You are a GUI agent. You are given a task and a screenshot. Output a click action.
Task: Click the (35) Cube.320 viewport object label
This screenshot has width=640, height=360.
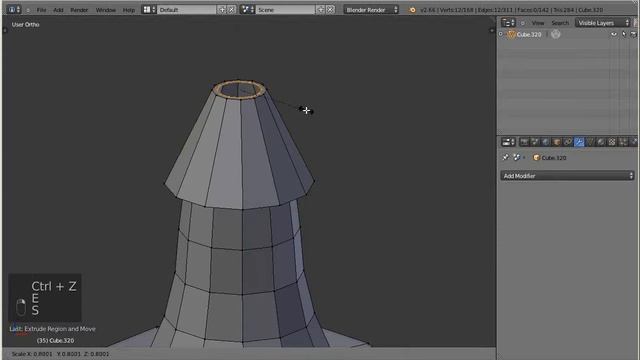point(56,340)
